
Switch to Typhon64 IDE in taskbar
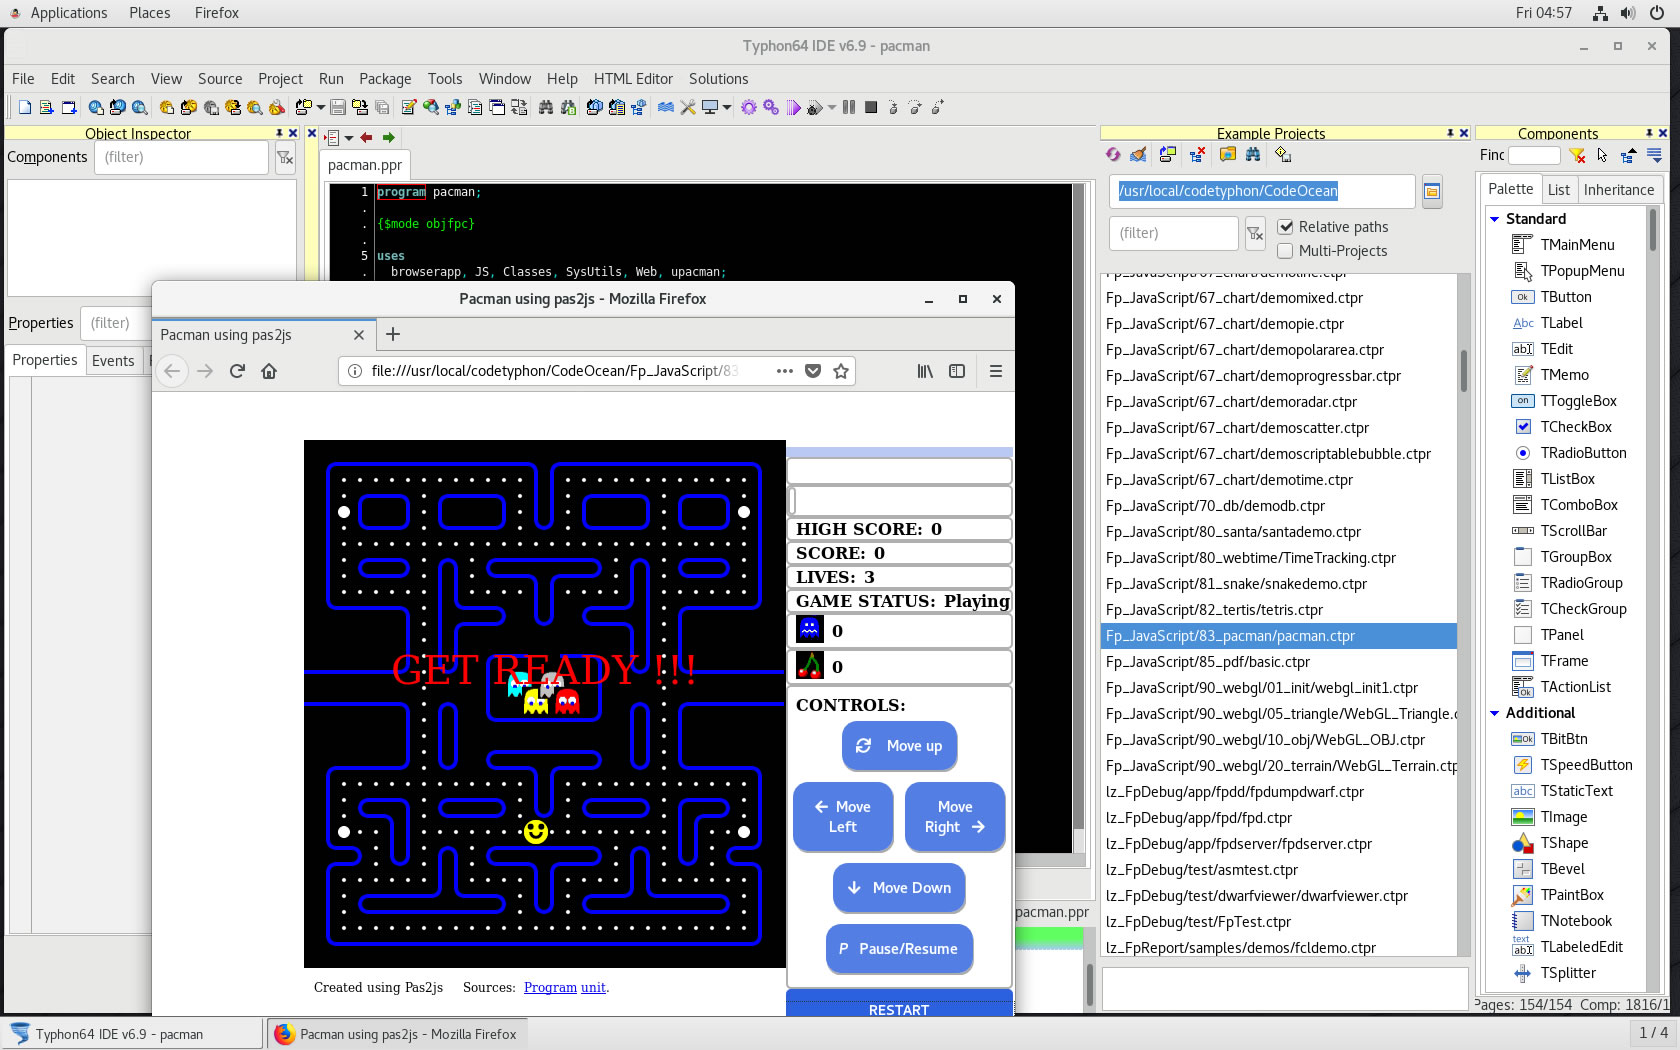click(x=133, y=1034)
